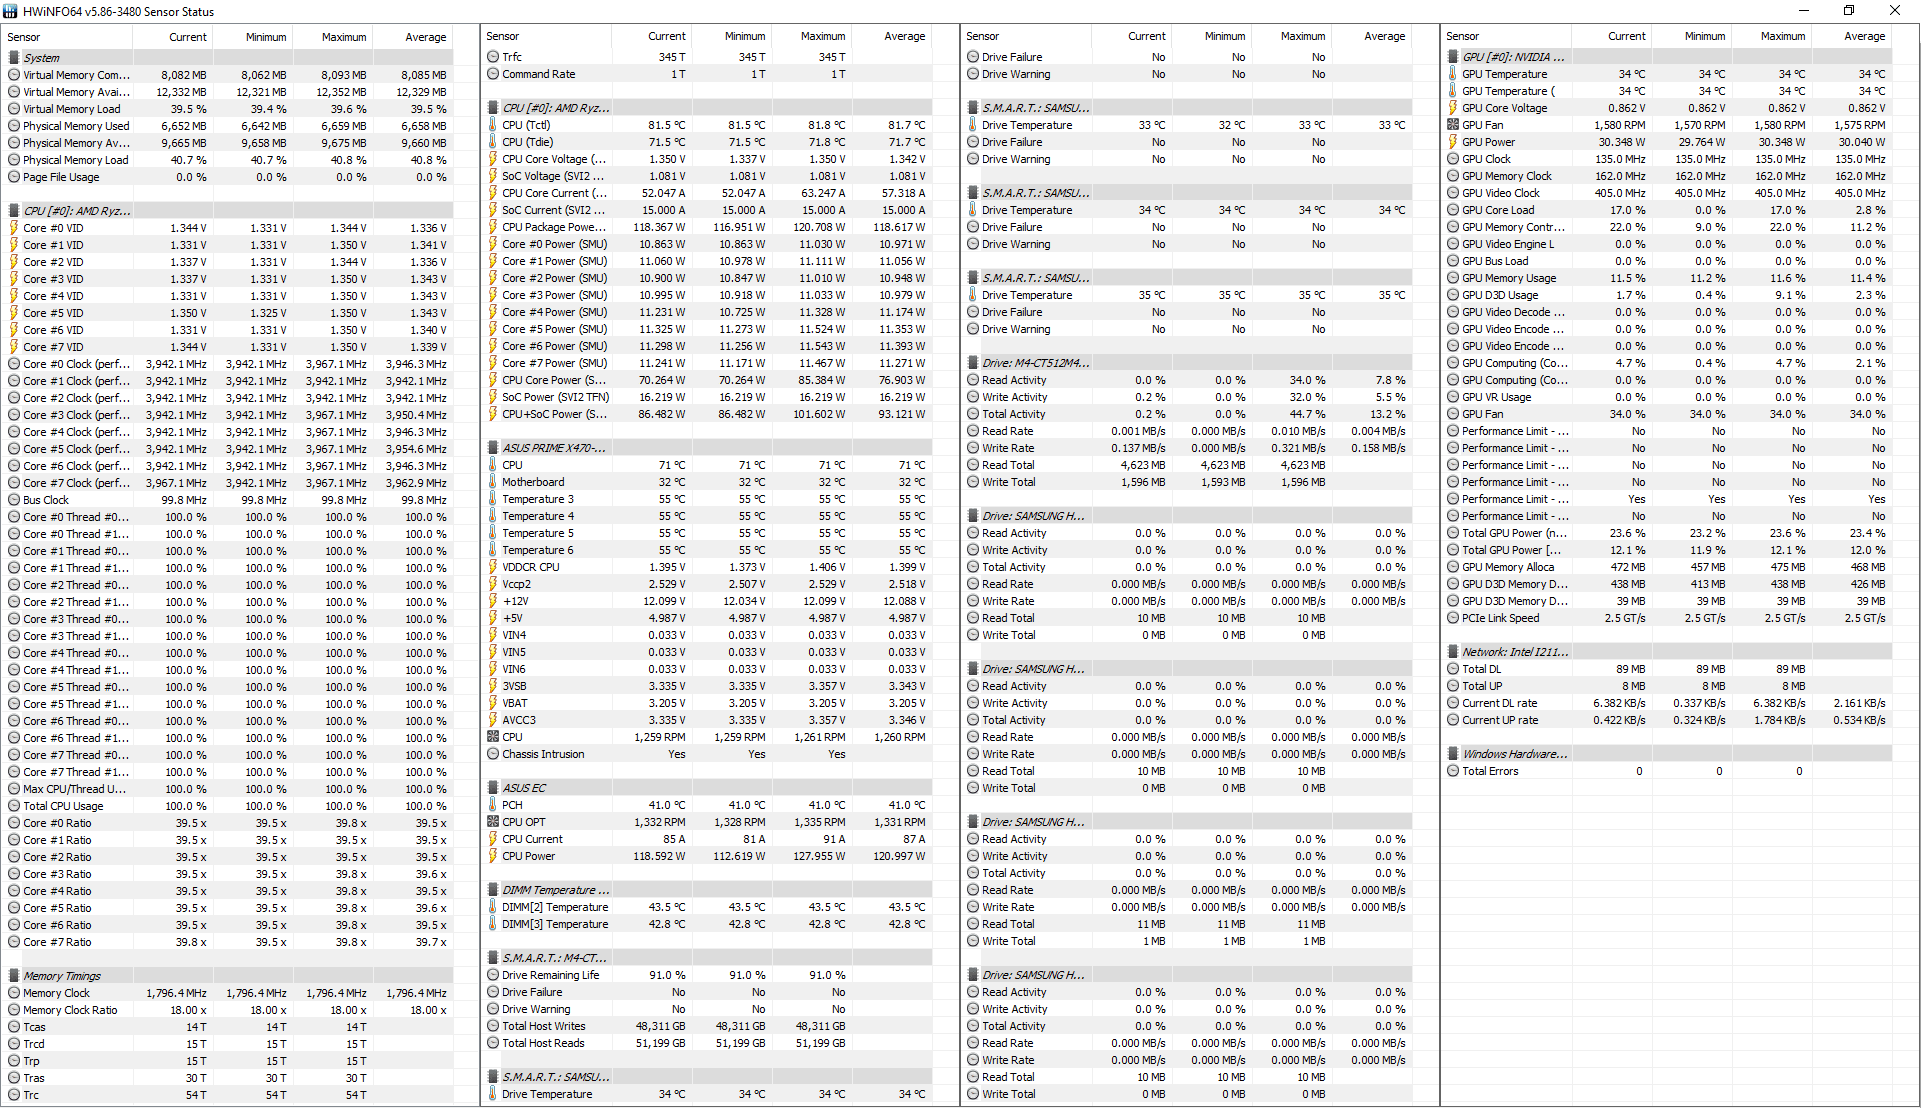Select the Windows Hardware group header
This screenshot has height=1108, width=1921.
[x=1515, y=754]
